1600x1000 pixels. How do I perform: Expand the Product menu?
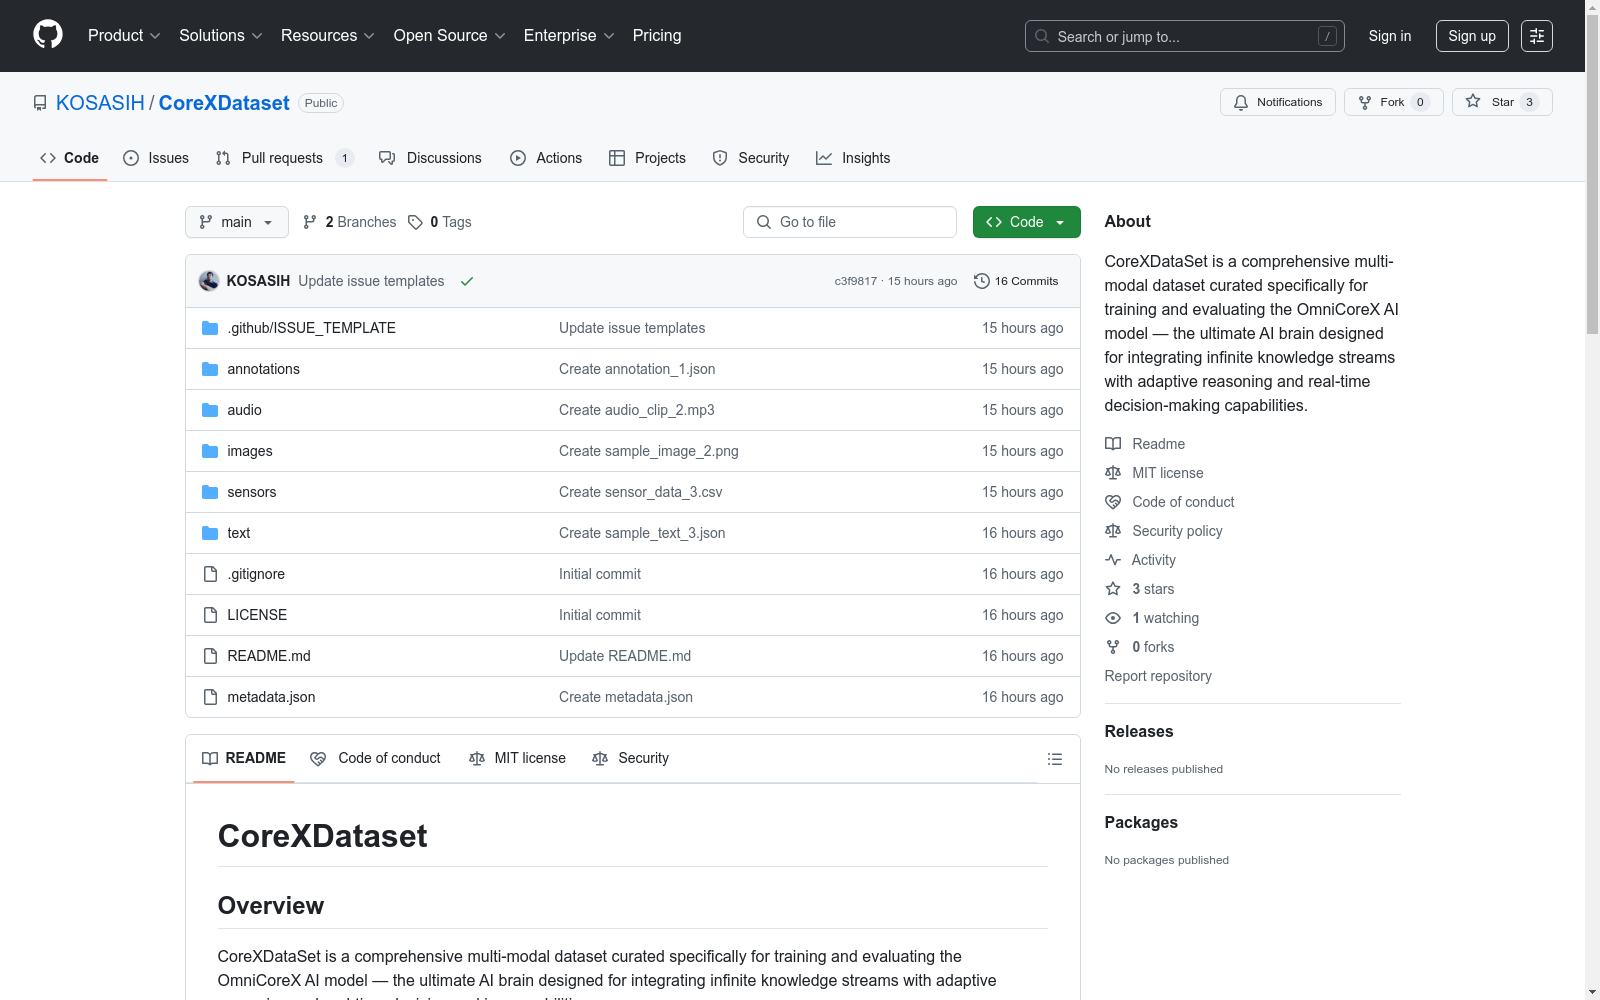coord(124,36)
